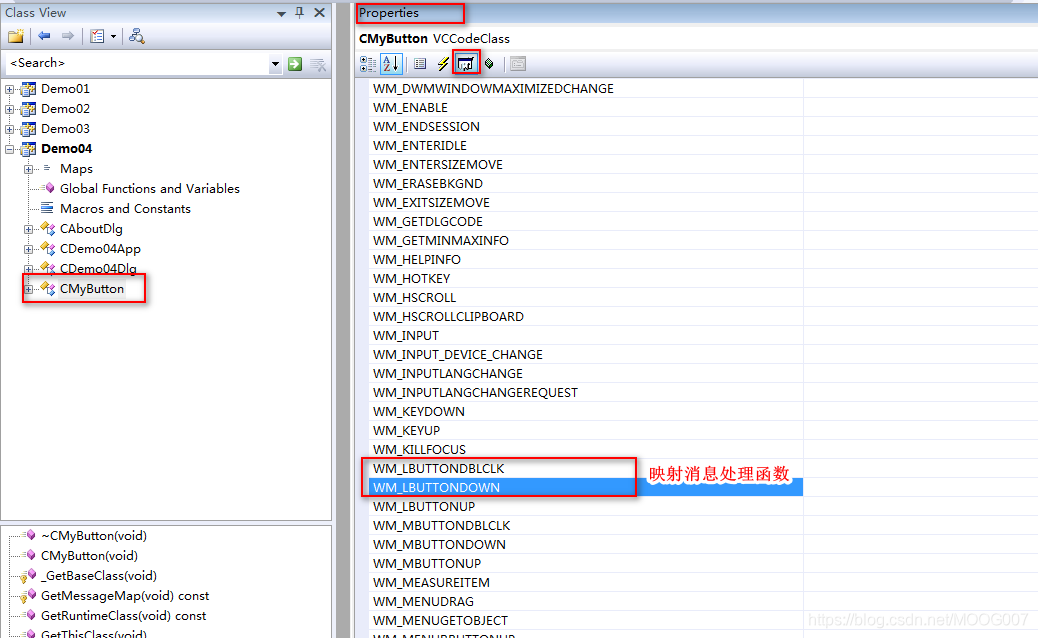Click the value cell for WM_LBUTTONDOWN
The image size is (1038, 638).
point(920,488)
